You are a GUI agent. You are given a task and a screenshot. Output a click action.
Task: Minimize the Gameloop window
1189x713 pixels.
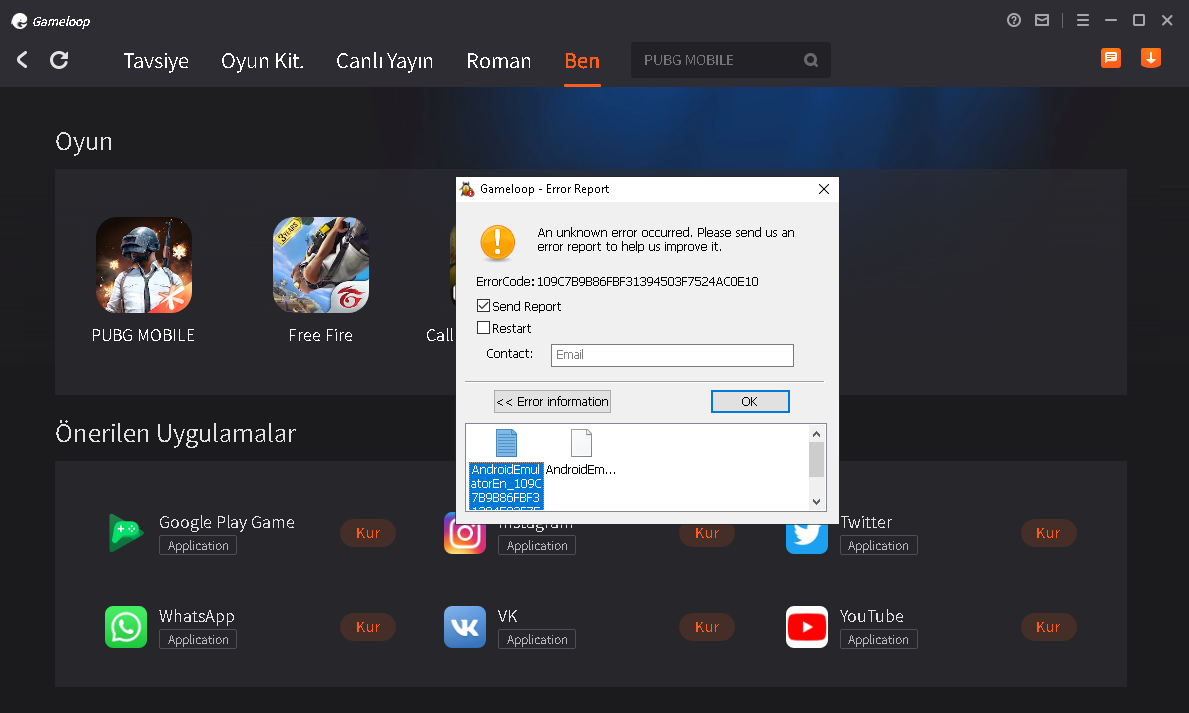point(1111,20)
